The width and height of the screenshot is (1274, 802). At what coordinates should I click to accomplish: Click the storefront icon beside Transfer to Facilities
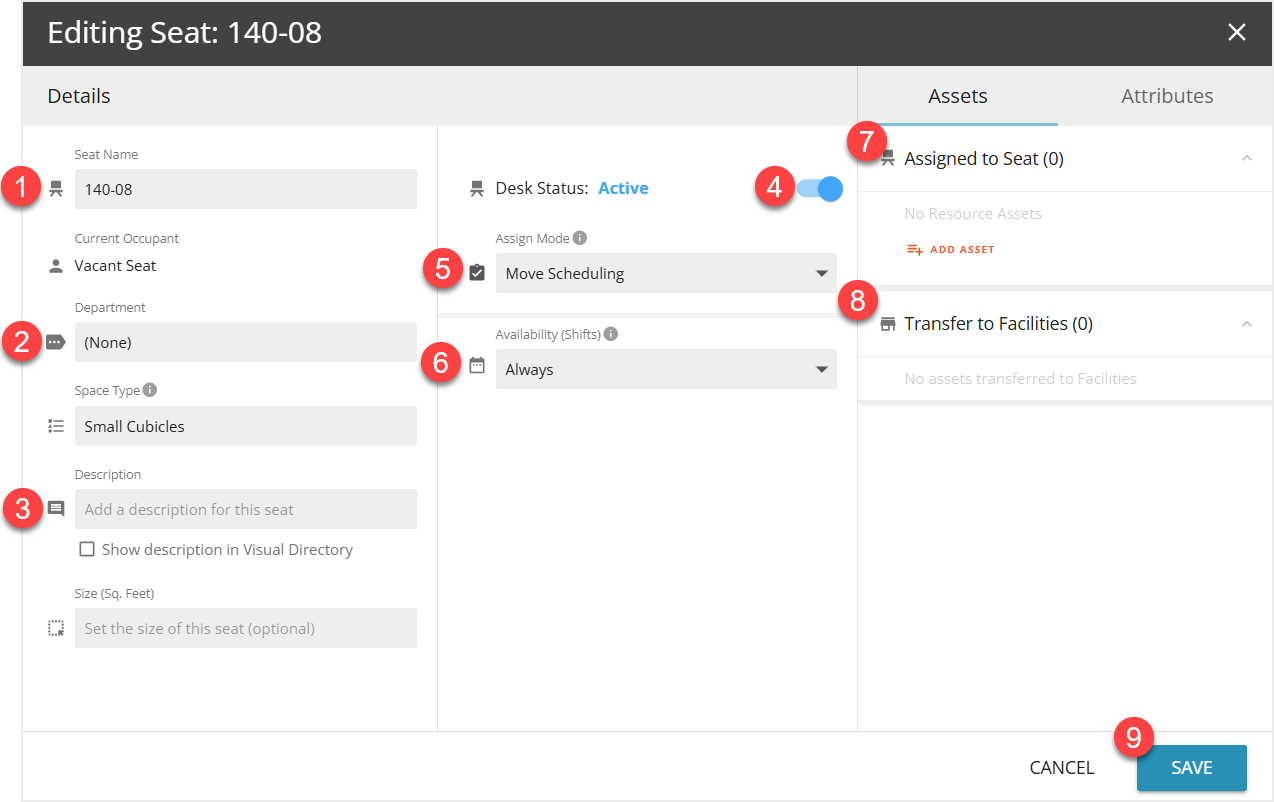(887, 324)
